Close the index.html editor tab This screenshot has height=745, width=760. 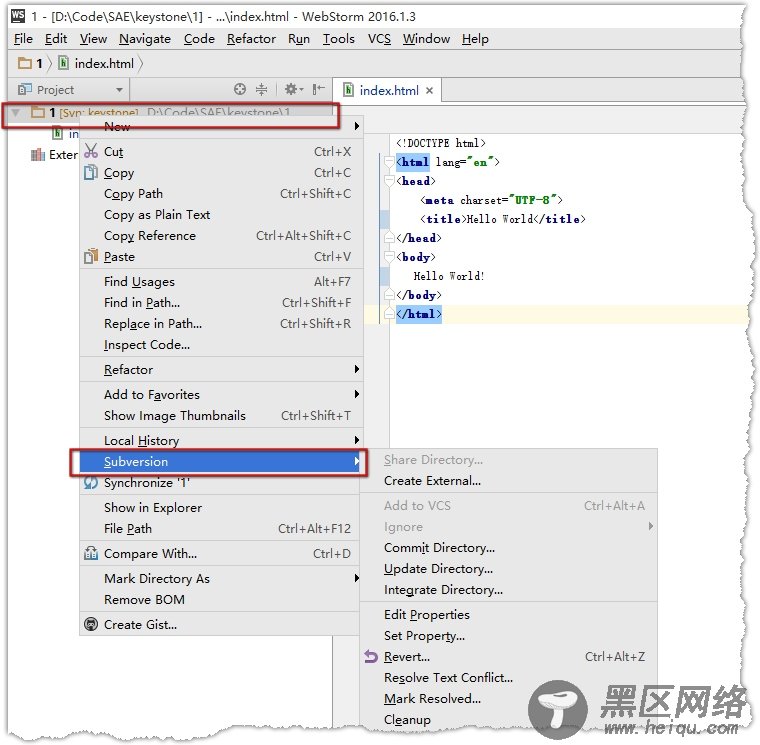[429, 91]
